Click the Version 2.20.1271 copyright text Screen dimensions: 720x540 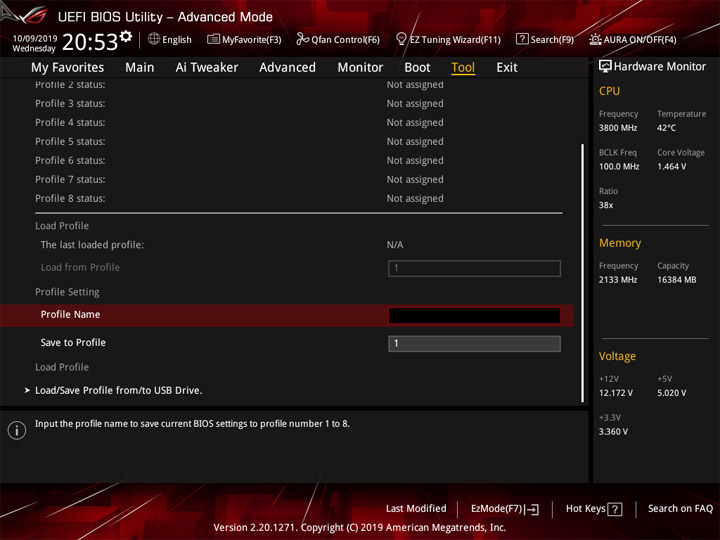pos(360,528)
